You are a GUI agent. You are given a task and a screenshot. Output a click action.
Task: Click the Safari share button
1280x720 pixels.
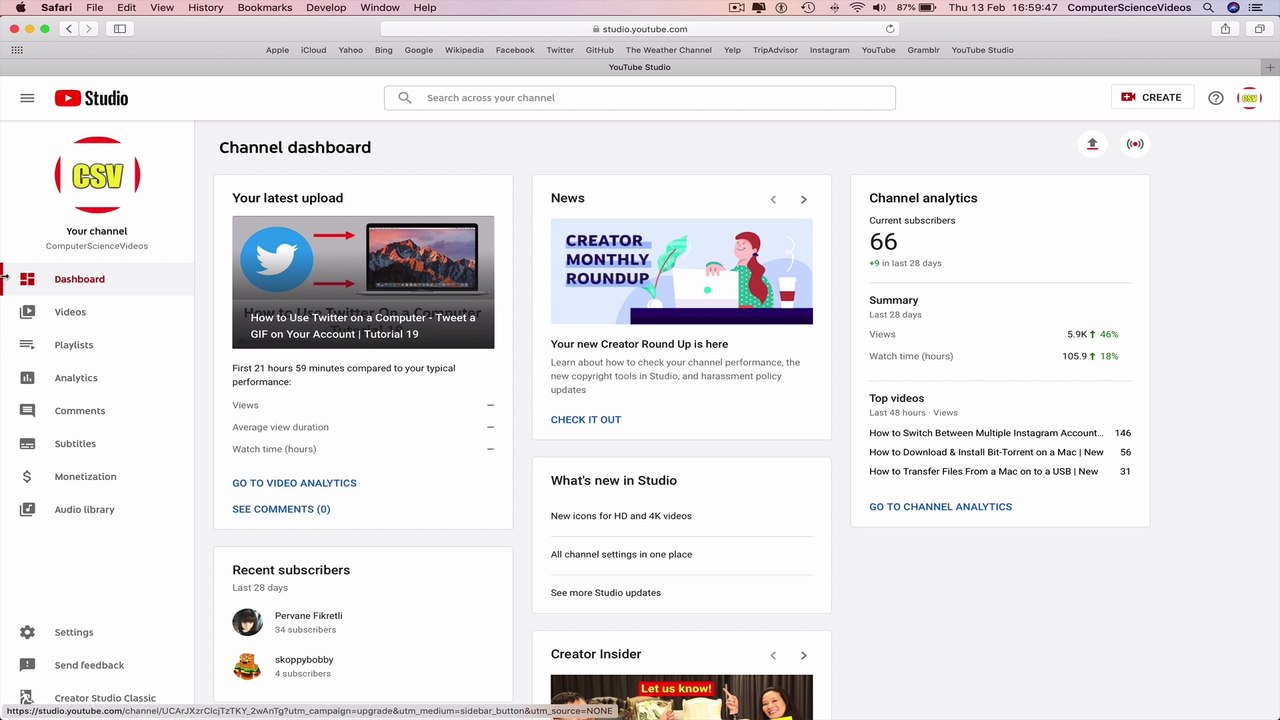[x=1225, y=29]
